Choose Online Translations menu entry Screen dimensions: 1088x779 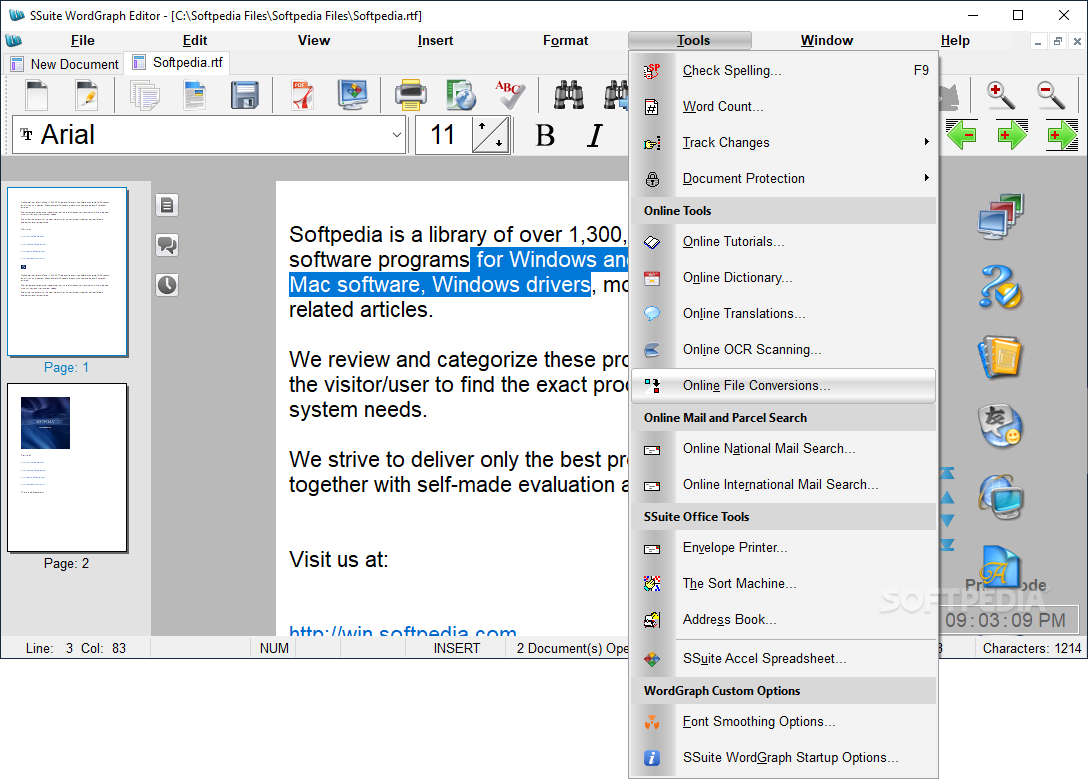tap(783, 314)
